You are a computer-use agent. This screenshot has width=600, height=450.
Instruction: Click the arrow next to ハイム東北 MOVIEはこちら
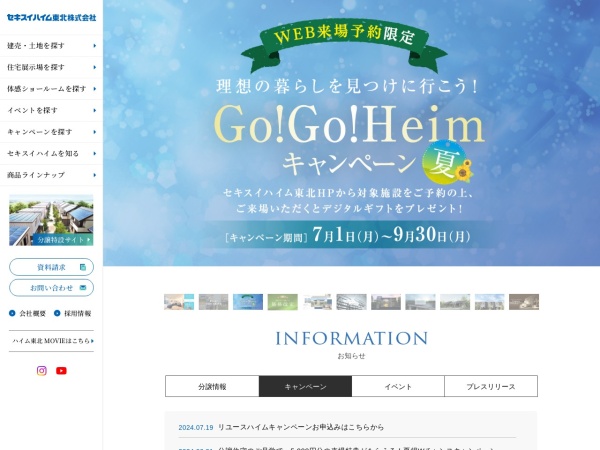point(92,341)
